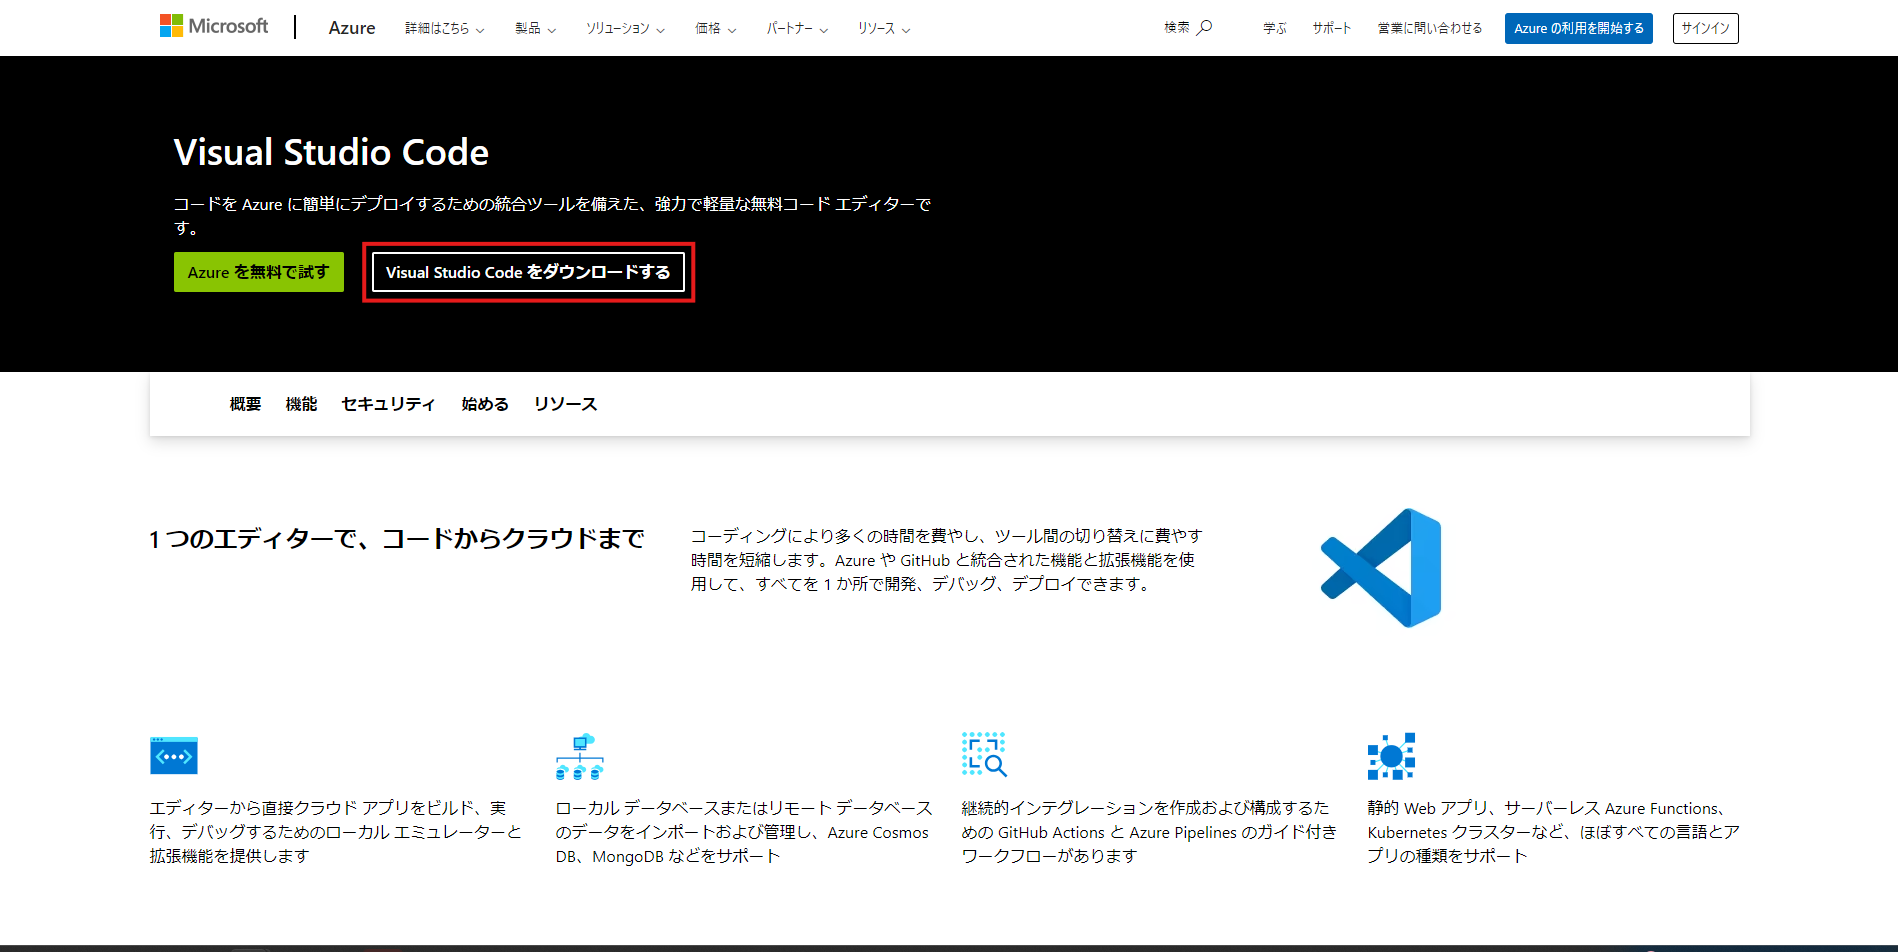Open the 始める tab
This screenshot has height=952, width=1898.
point(483,404)
